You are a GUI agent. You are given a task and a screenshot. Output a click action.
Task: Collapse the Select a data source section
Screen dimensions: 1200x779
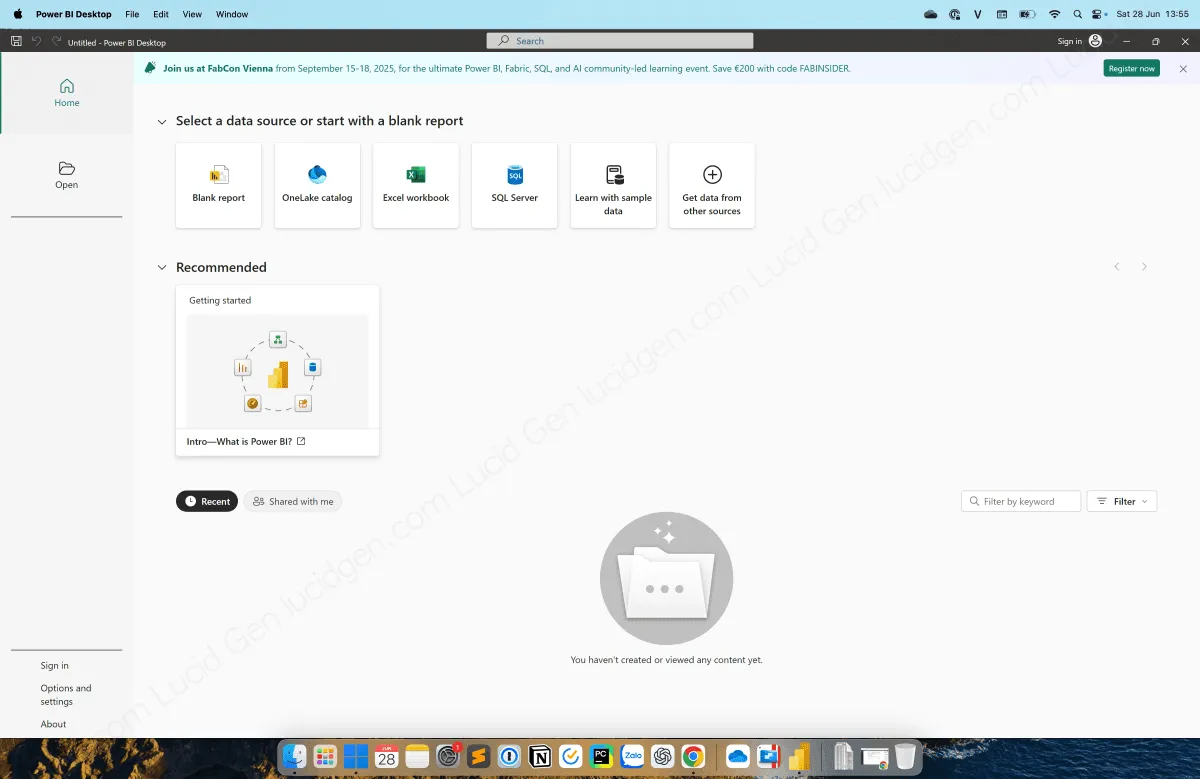[162, 120]
